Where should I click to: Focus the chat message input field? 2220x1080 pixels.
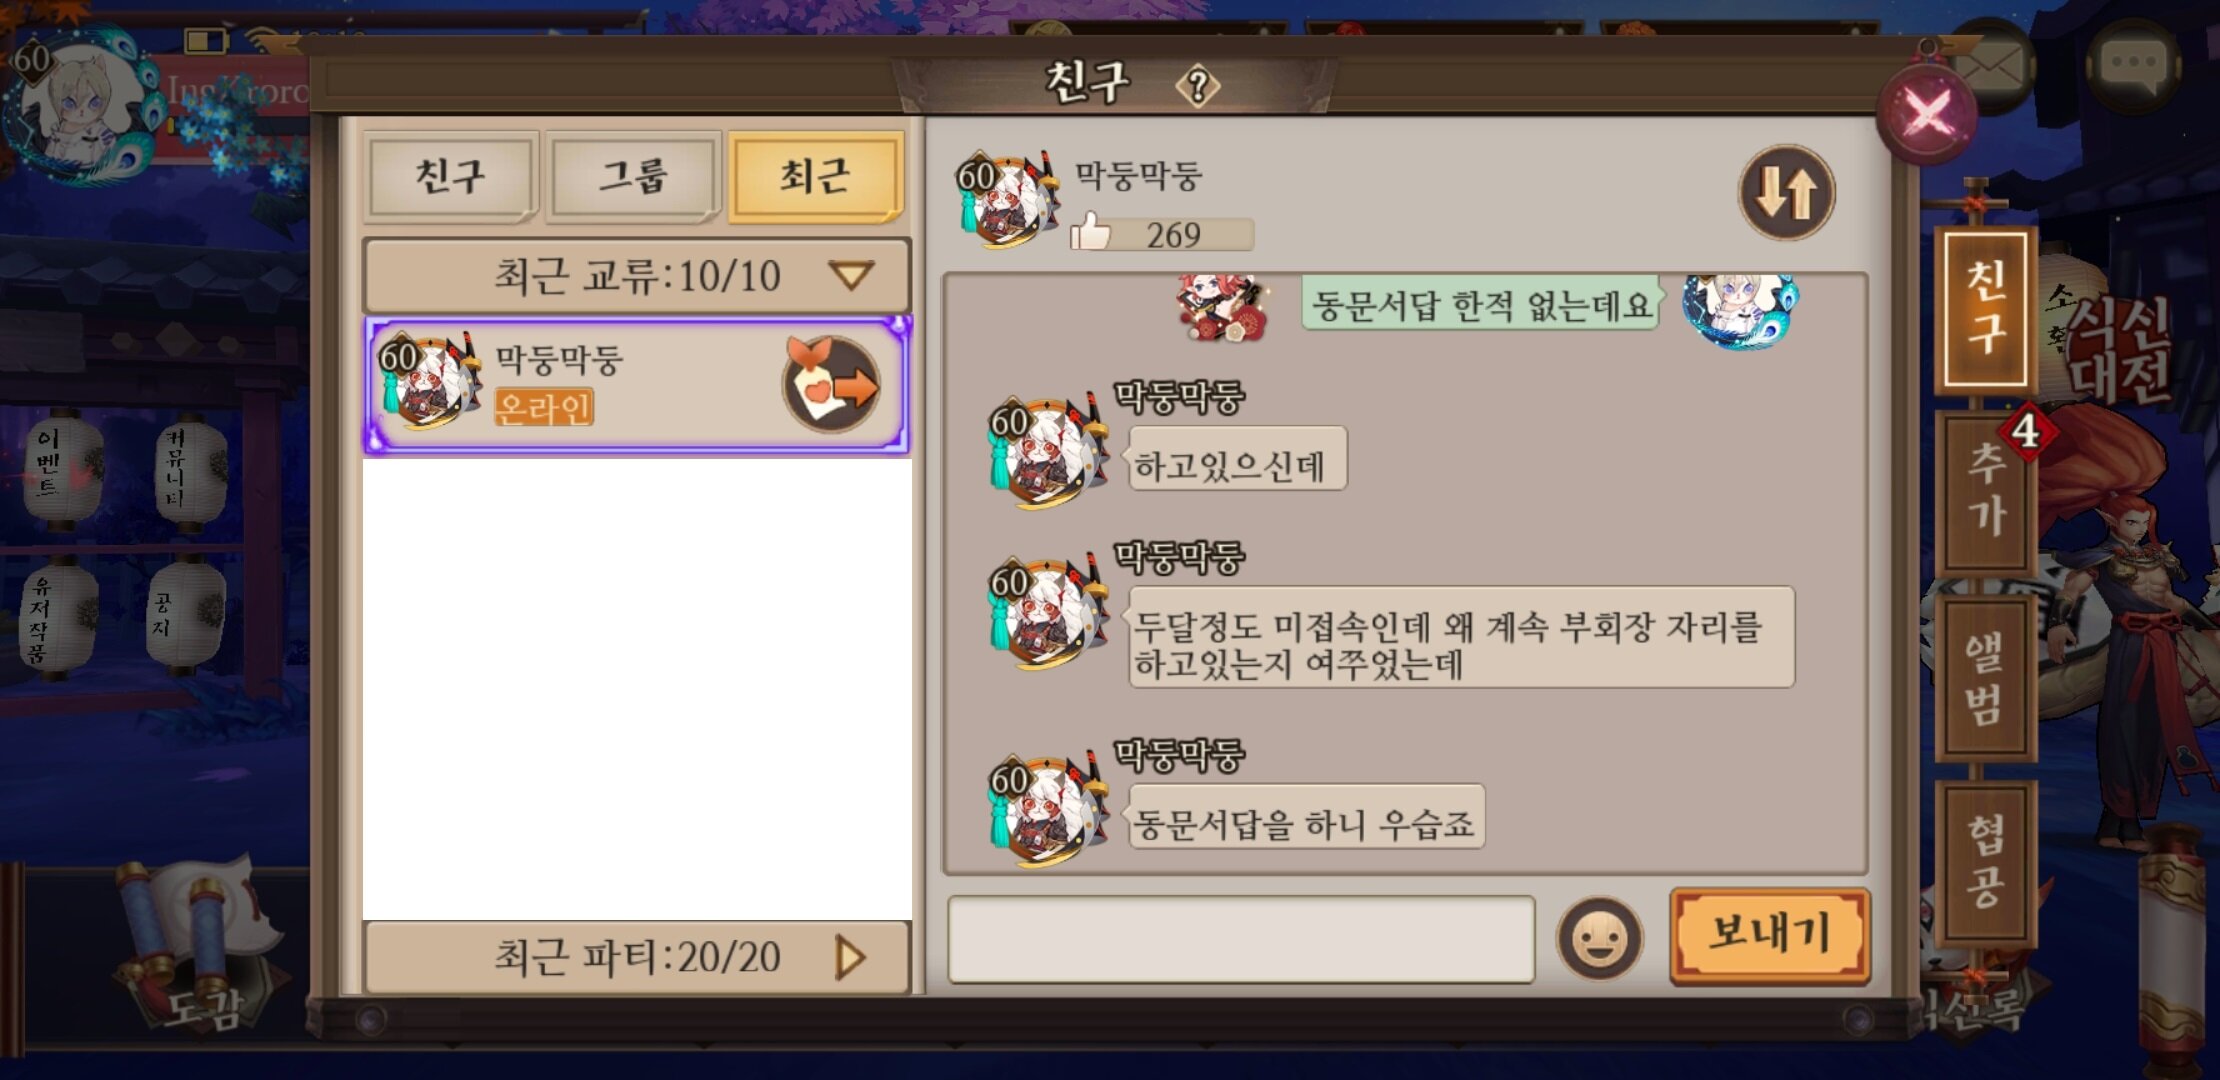pos(1241,939)
